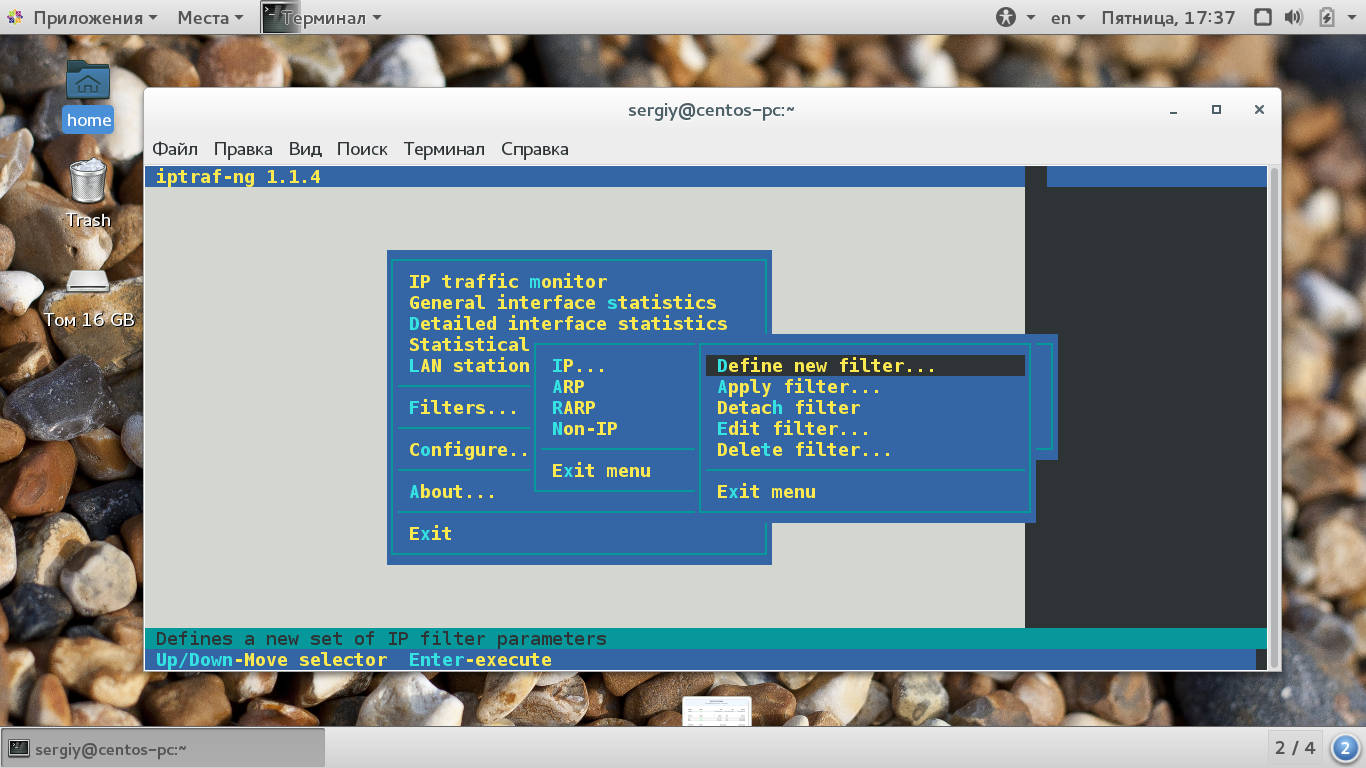Select LAN station monitor entry
Image resolution: width=1366 pixels, height=768 pixels.
469,366
